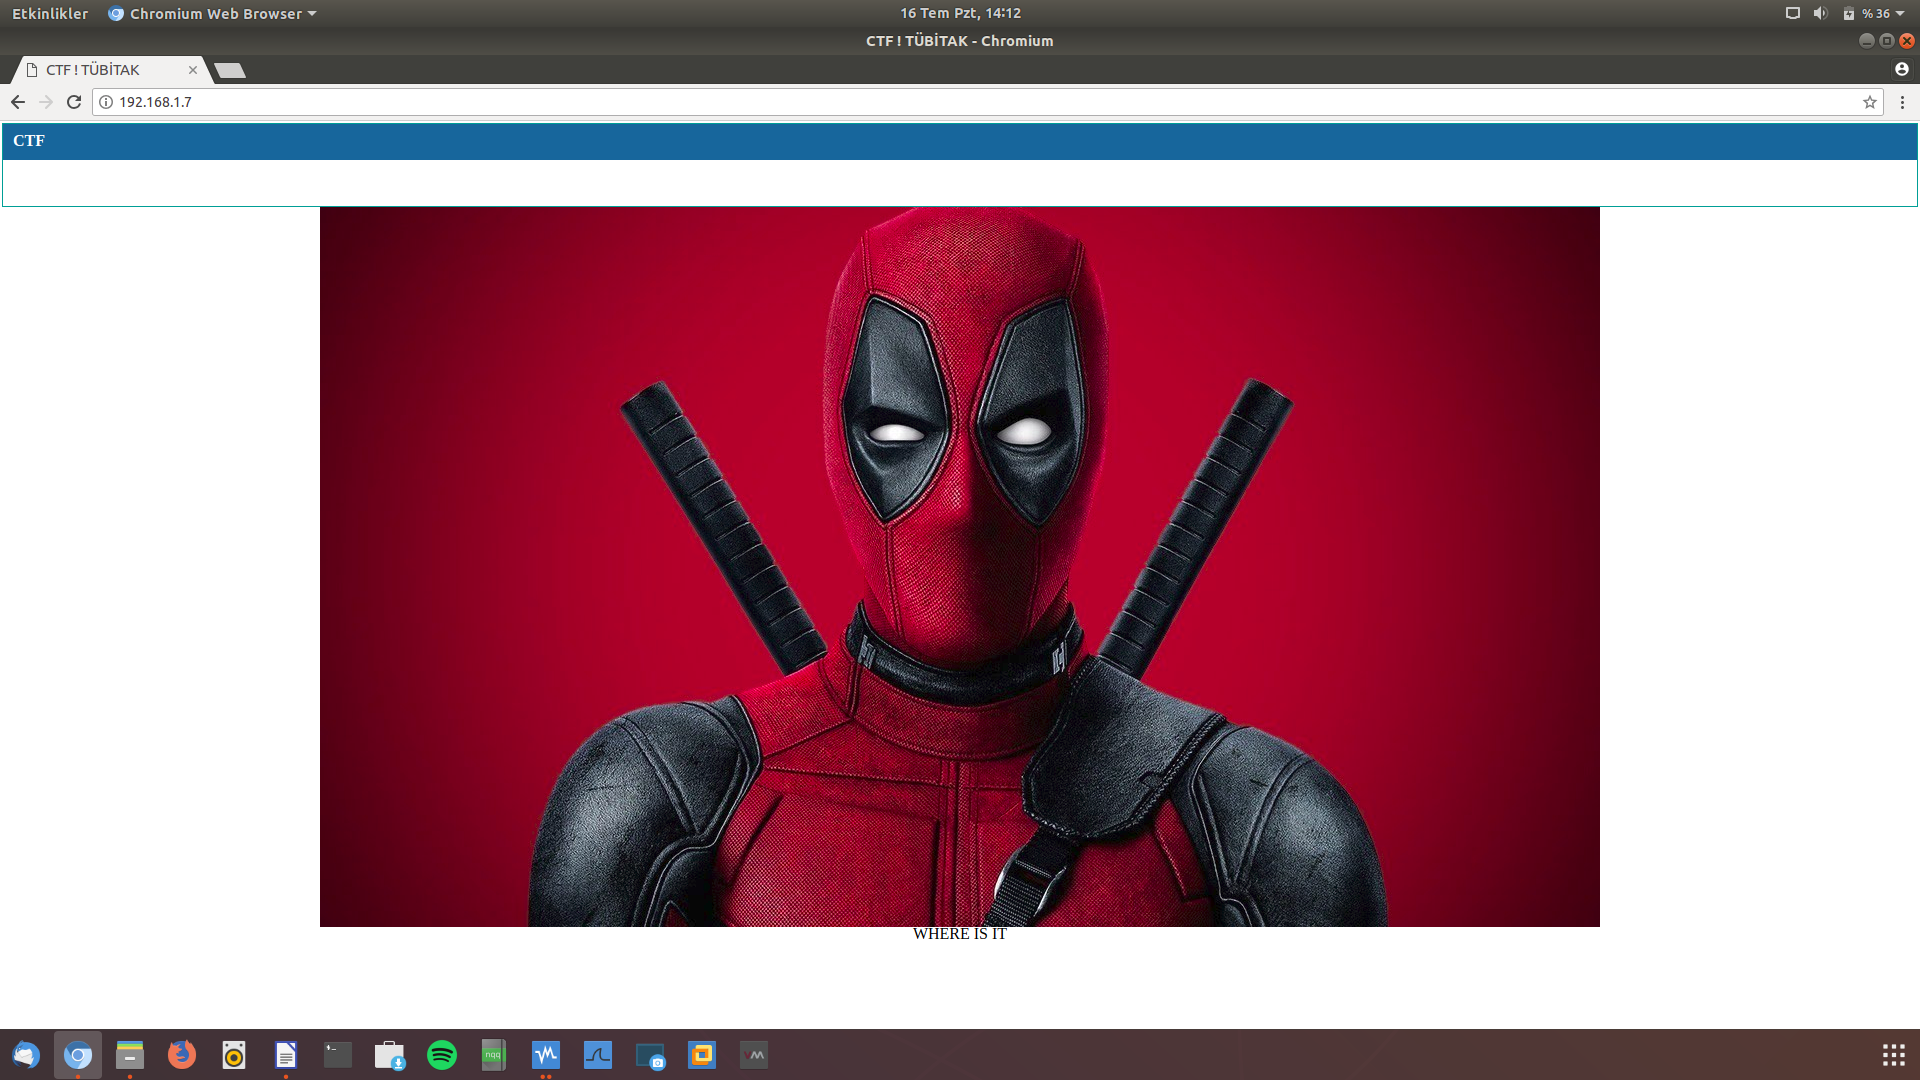Launch Firefox from the dock

[182, 1055]
